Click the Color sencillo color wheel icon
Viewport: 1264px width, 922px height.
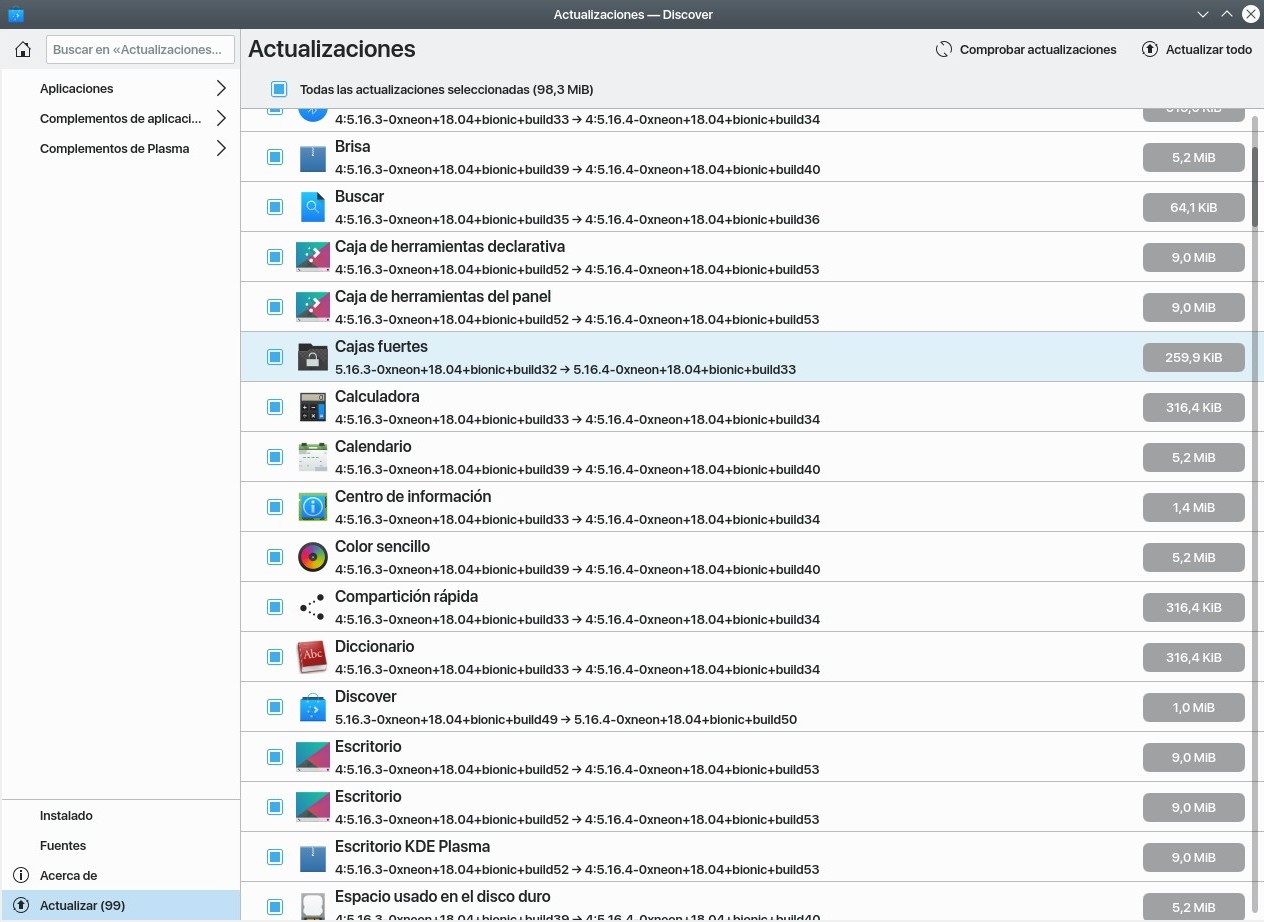point(313,557)
